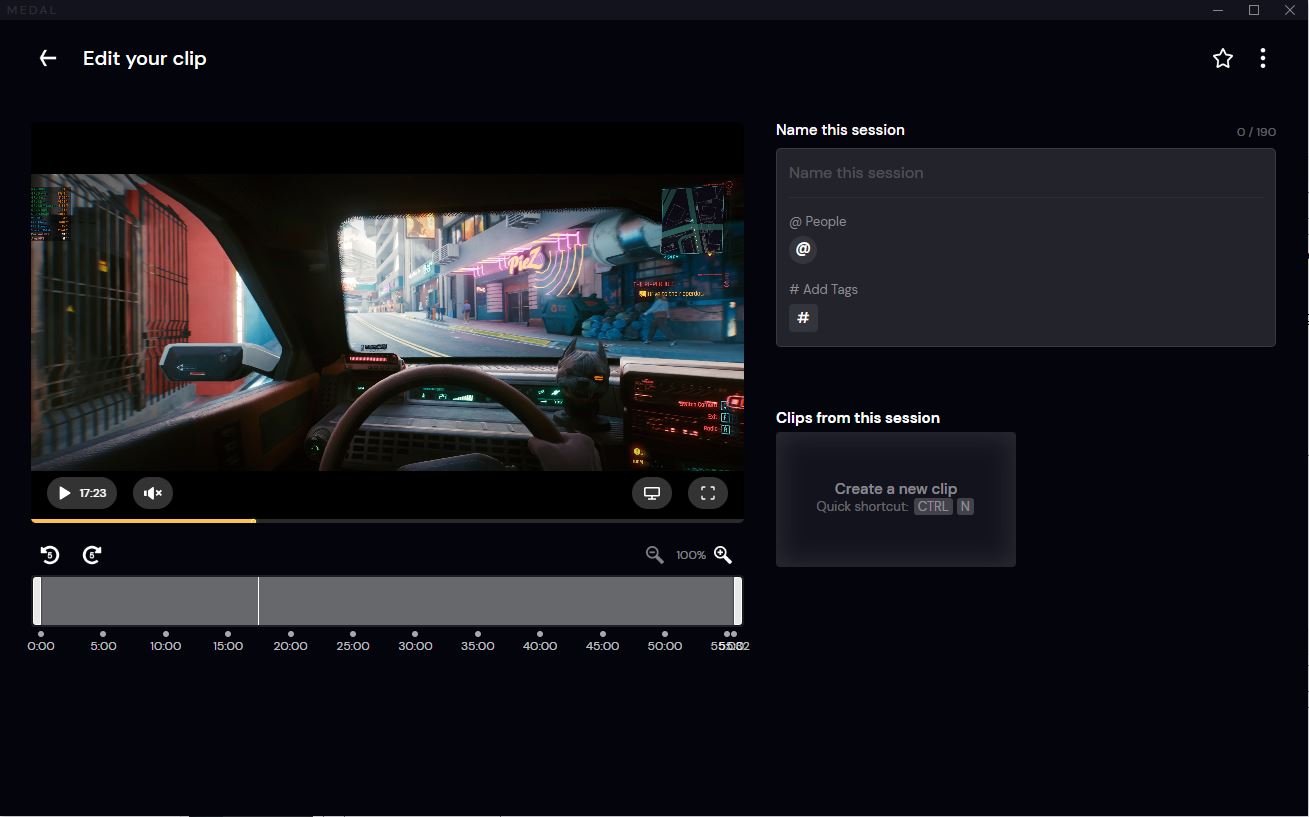Click the orange video progress bar
The height and width of the screenshot is (817, 1309).
tap(144, 521)
